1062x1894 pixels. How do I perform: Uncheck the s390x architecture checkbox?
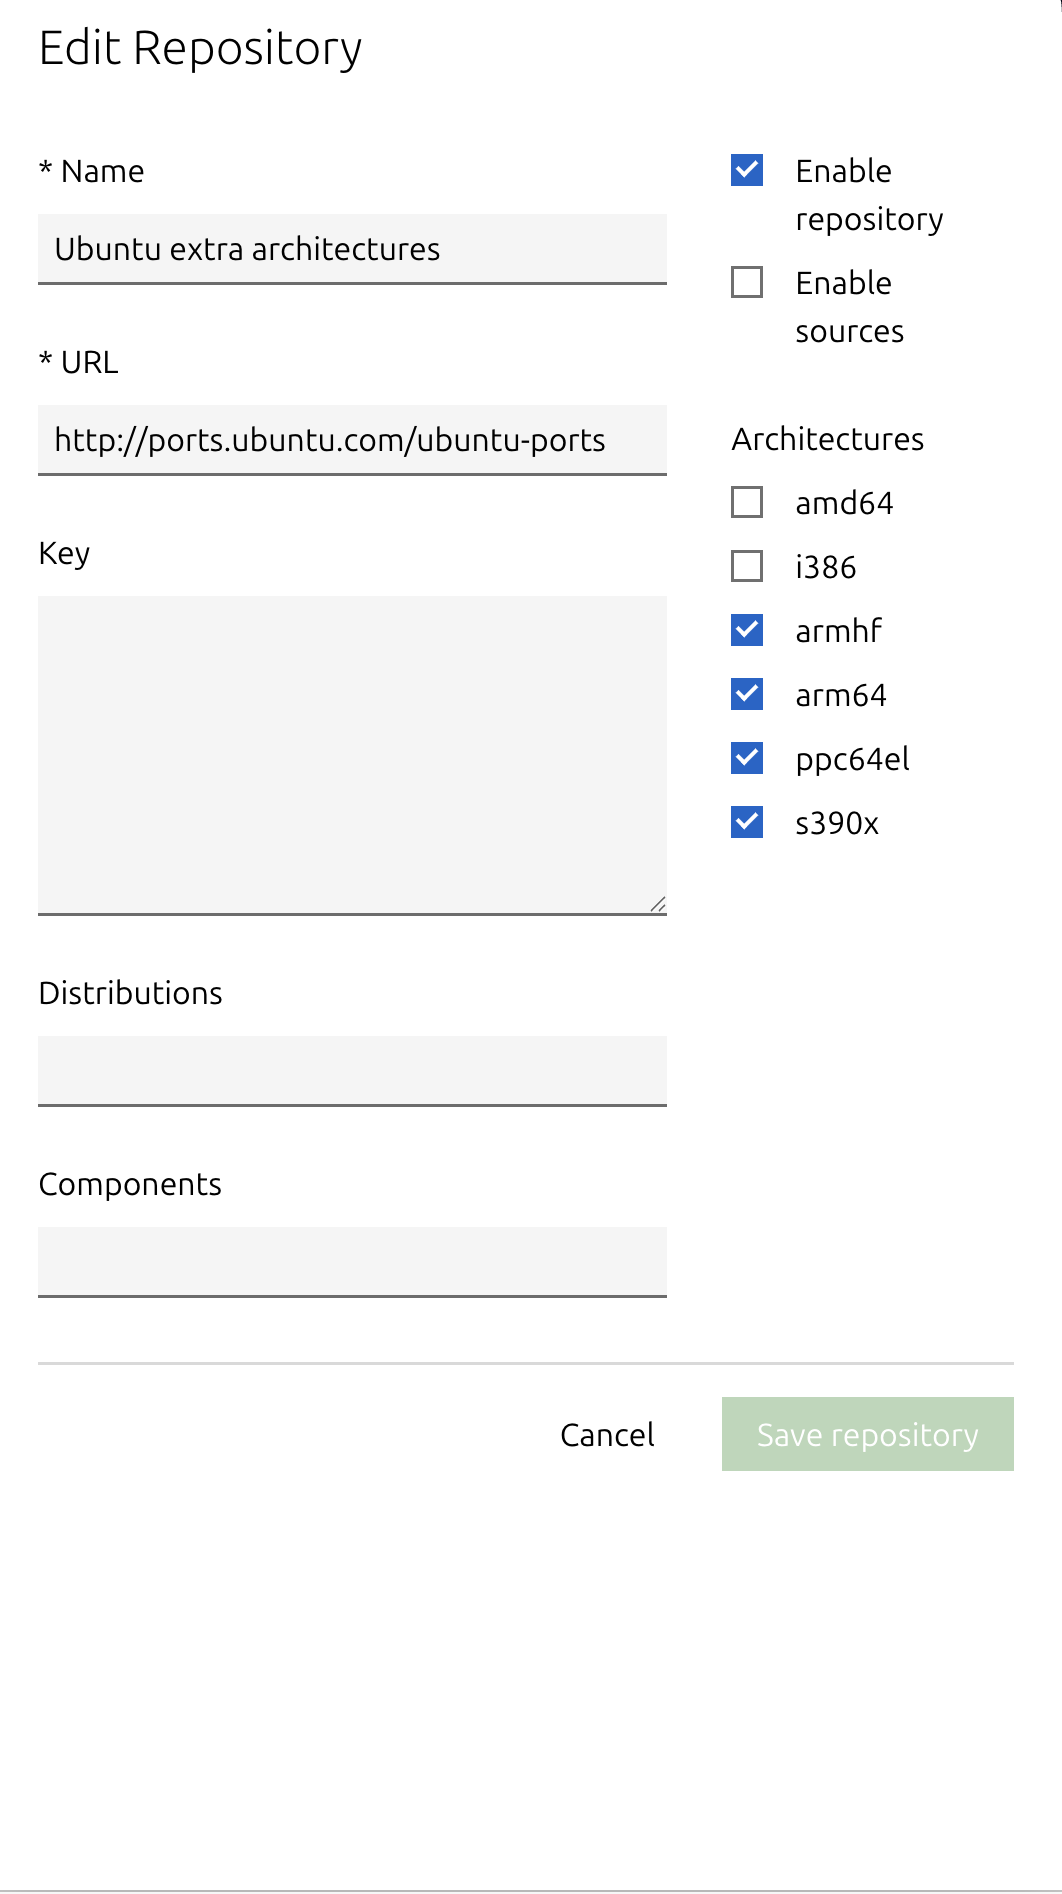point(747,822)
